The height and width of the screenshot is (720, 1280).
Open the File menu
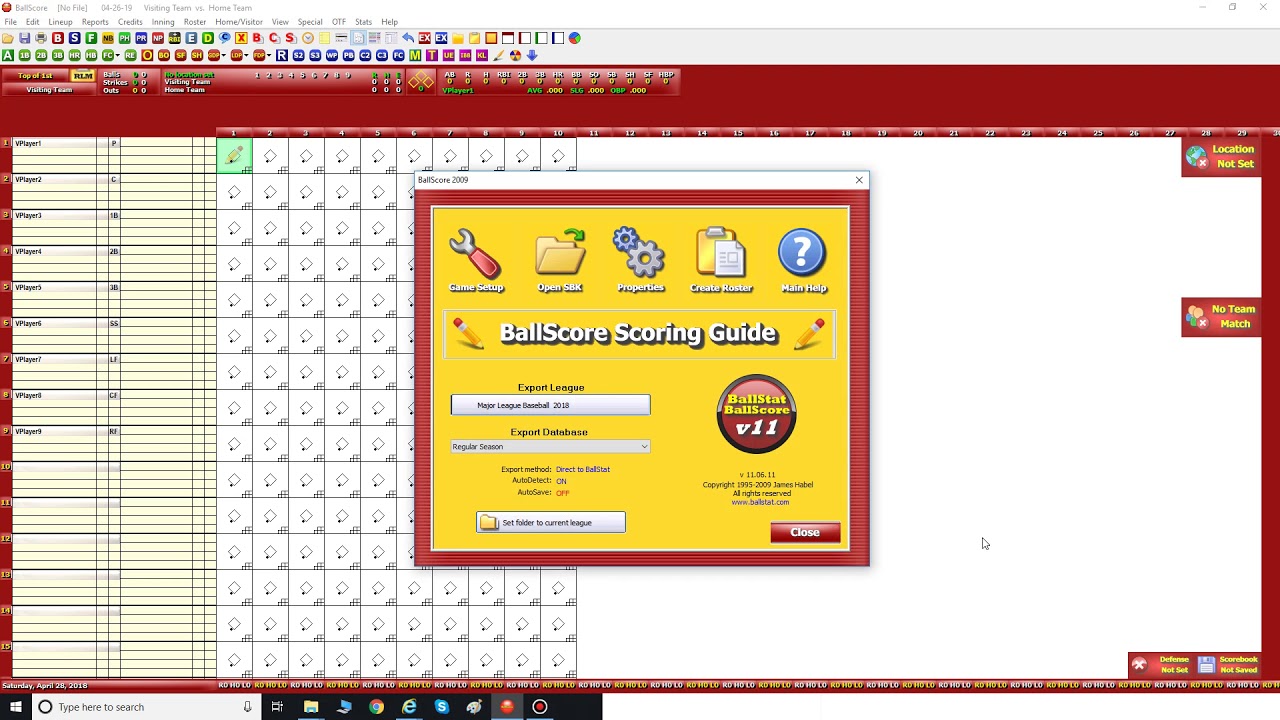(x=10, y=22)
